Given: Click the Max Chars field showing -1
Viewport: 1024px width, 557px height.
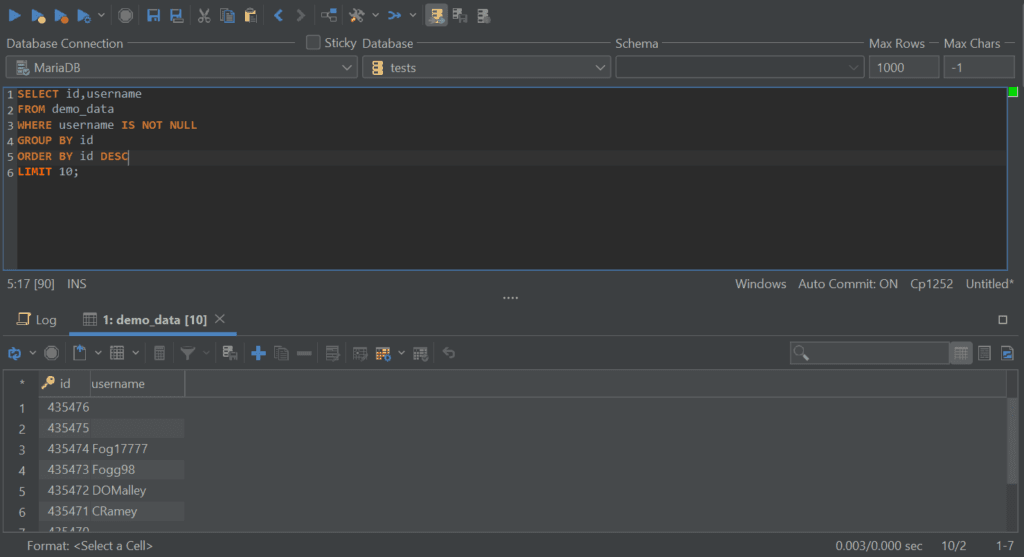Looking at the screenshot, I should (979, 67).
